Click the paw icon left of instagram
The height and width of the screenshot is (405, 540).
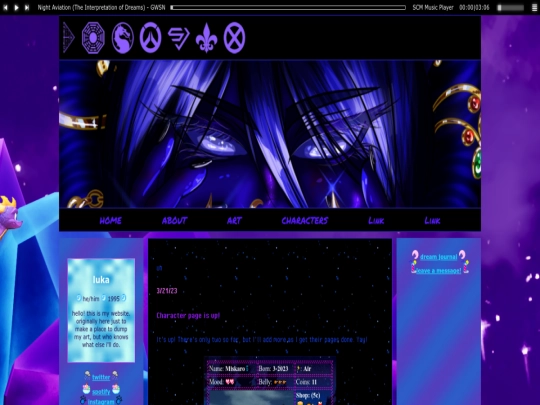tap(83, 400)
